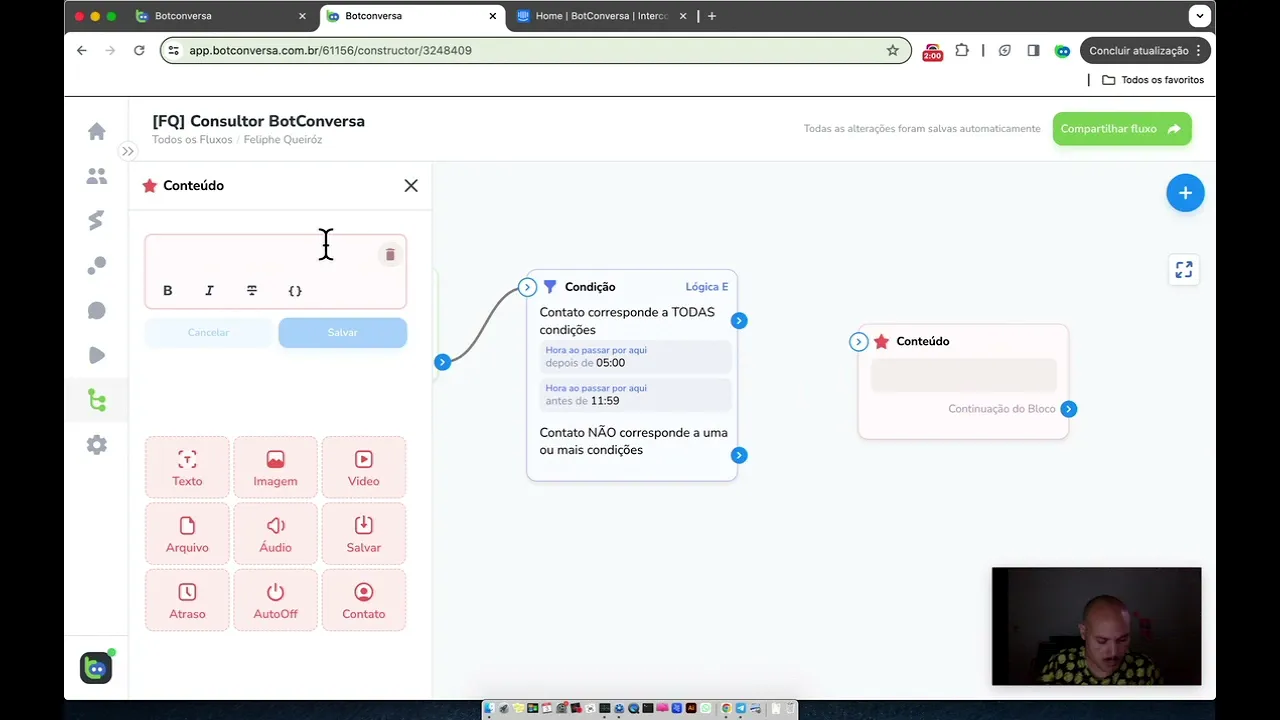Click the Compartilhar fluxo button

1122,129
